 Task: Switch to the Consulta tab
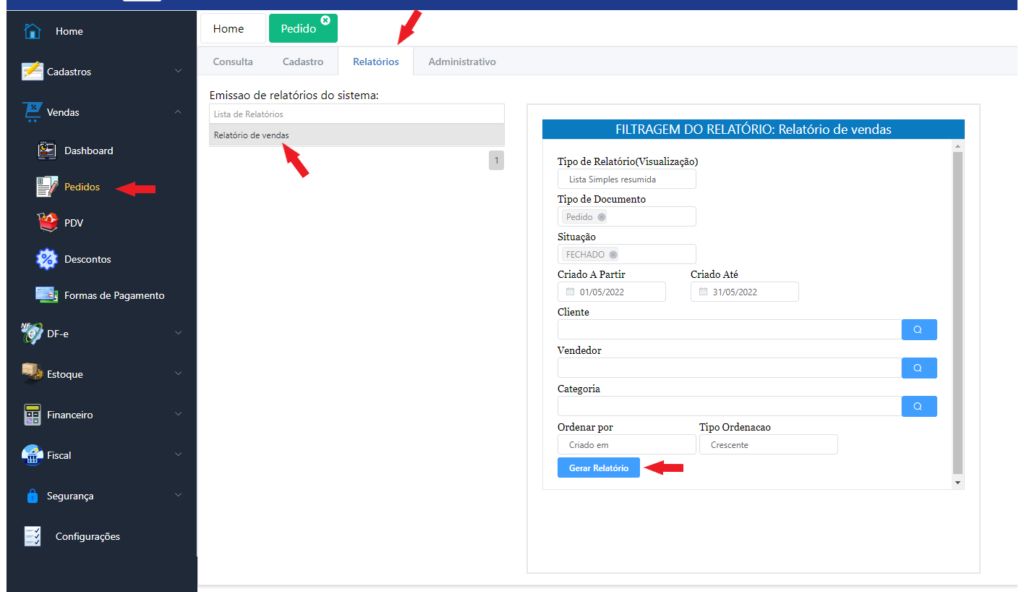[232, 62]
